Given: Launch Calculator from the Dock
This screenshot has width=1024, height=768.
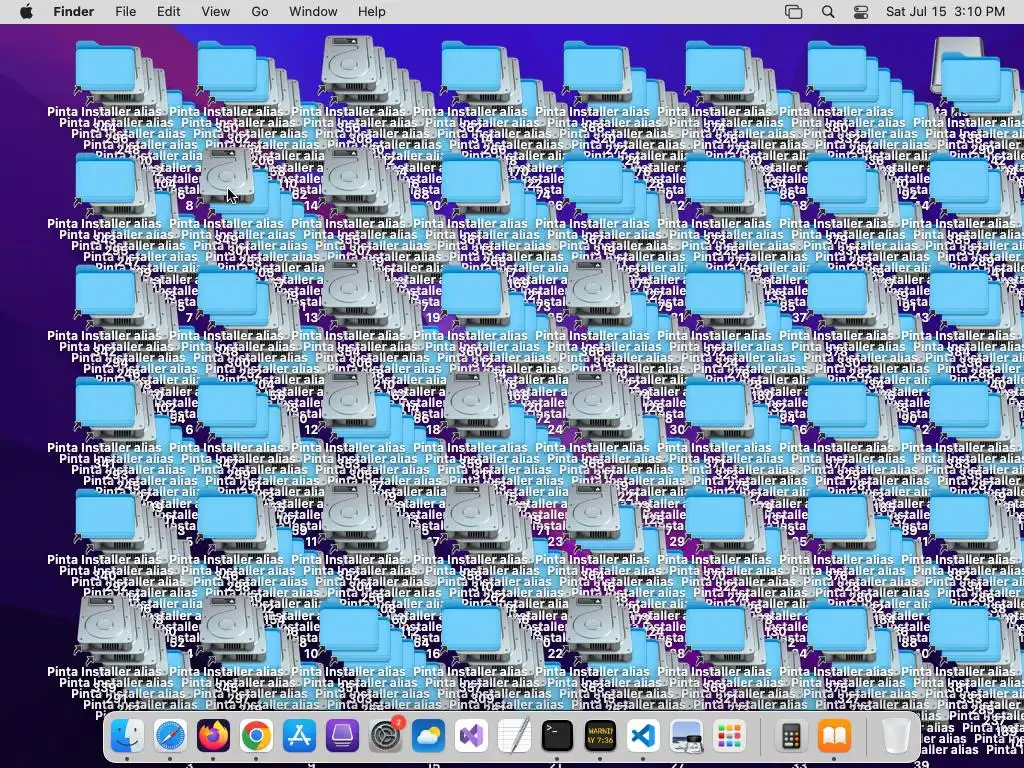Looking at the screenshot, I should coord(792,736).
